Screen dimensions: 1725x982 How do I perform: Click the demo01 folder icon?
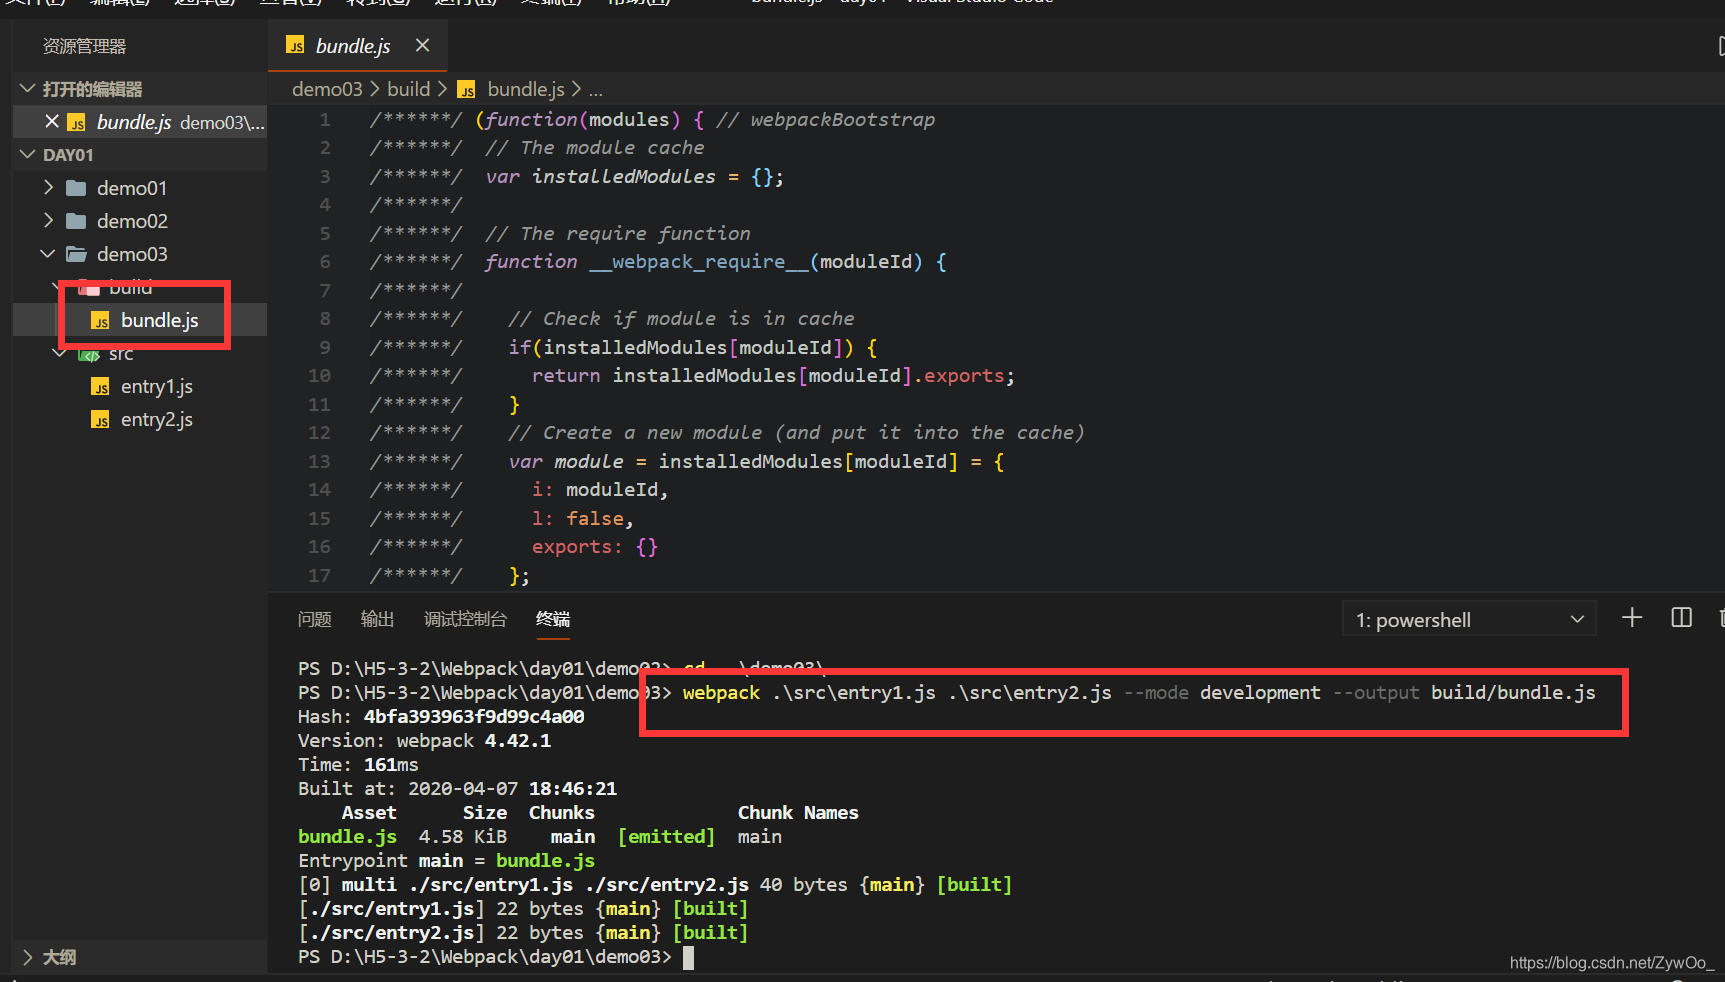pyautogui.click(x=76, y=188)
